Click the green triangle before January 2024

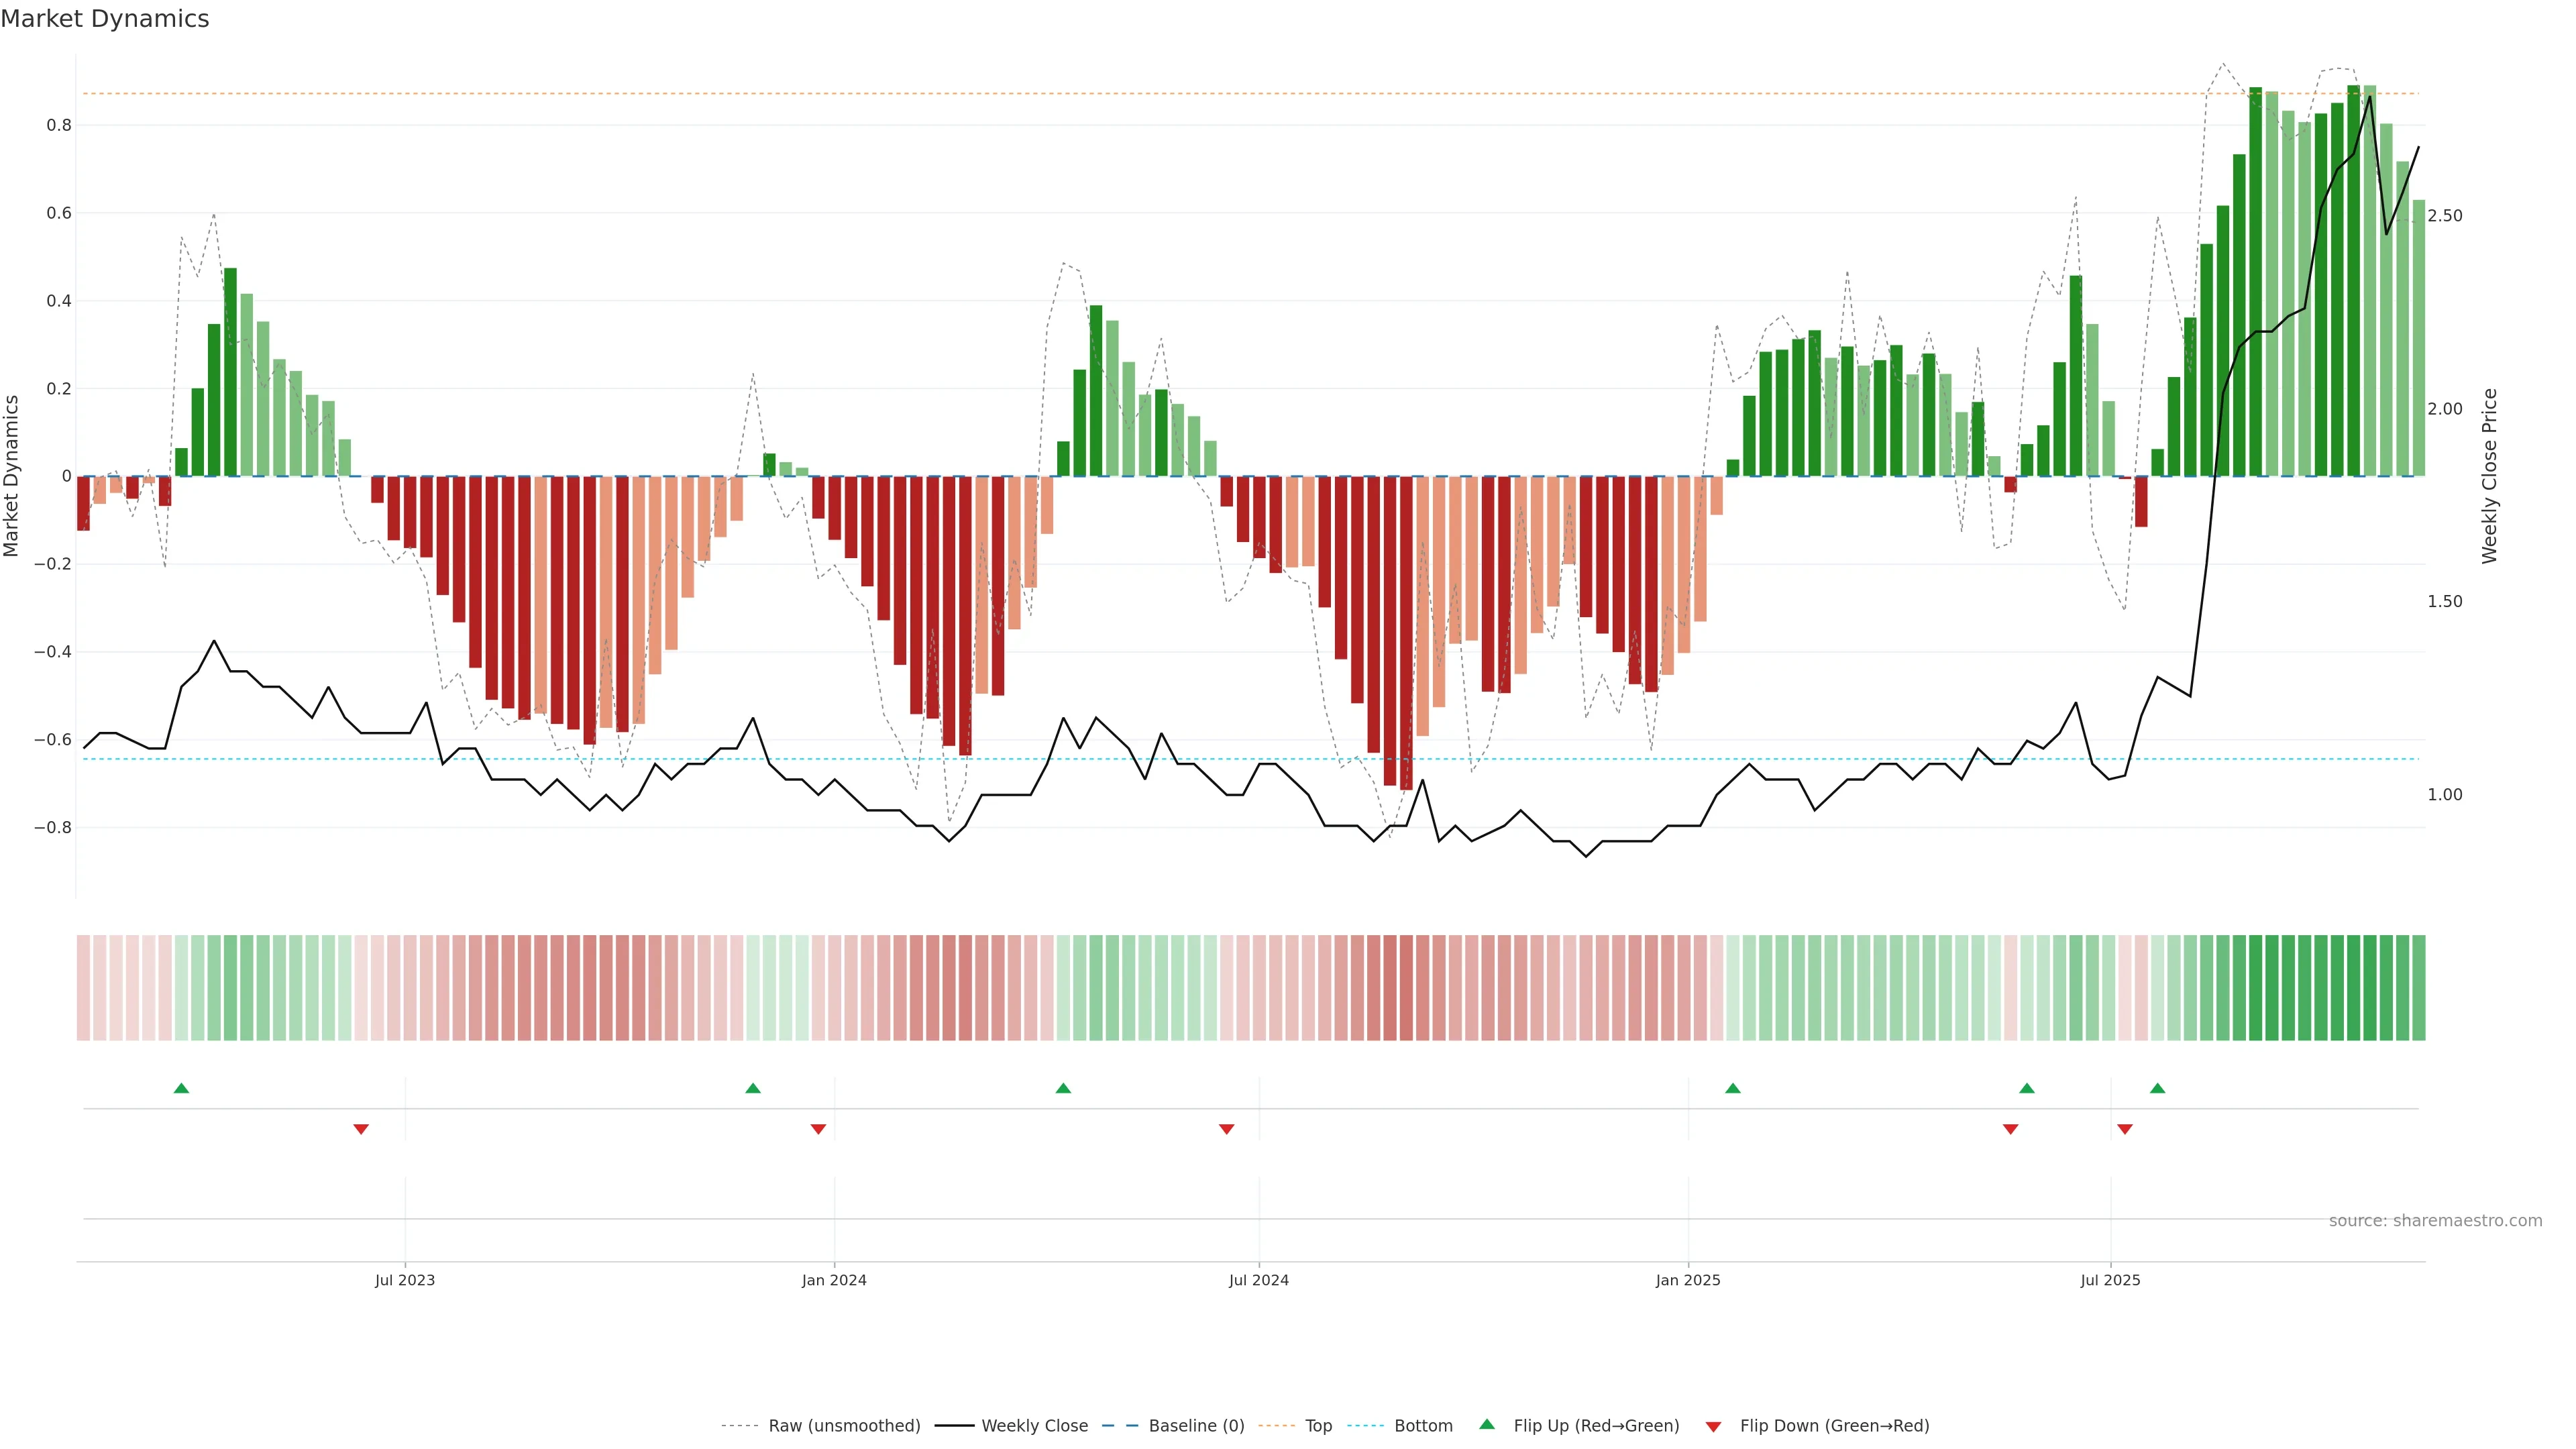pyautogui.click(x=753, y=1088)
